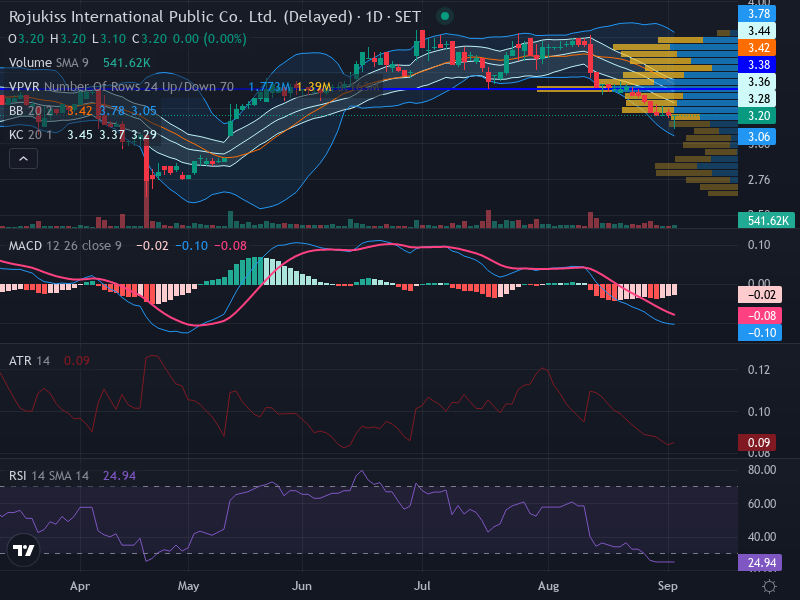Click the red 0.09 ATR axis label

757,442
